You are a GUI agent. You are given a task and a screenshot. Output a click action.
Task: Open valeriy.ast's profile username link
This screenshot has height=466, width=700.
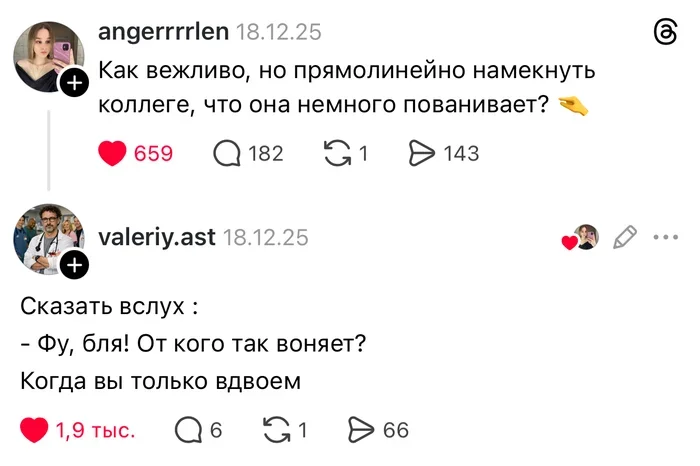[x=156, y=237]
